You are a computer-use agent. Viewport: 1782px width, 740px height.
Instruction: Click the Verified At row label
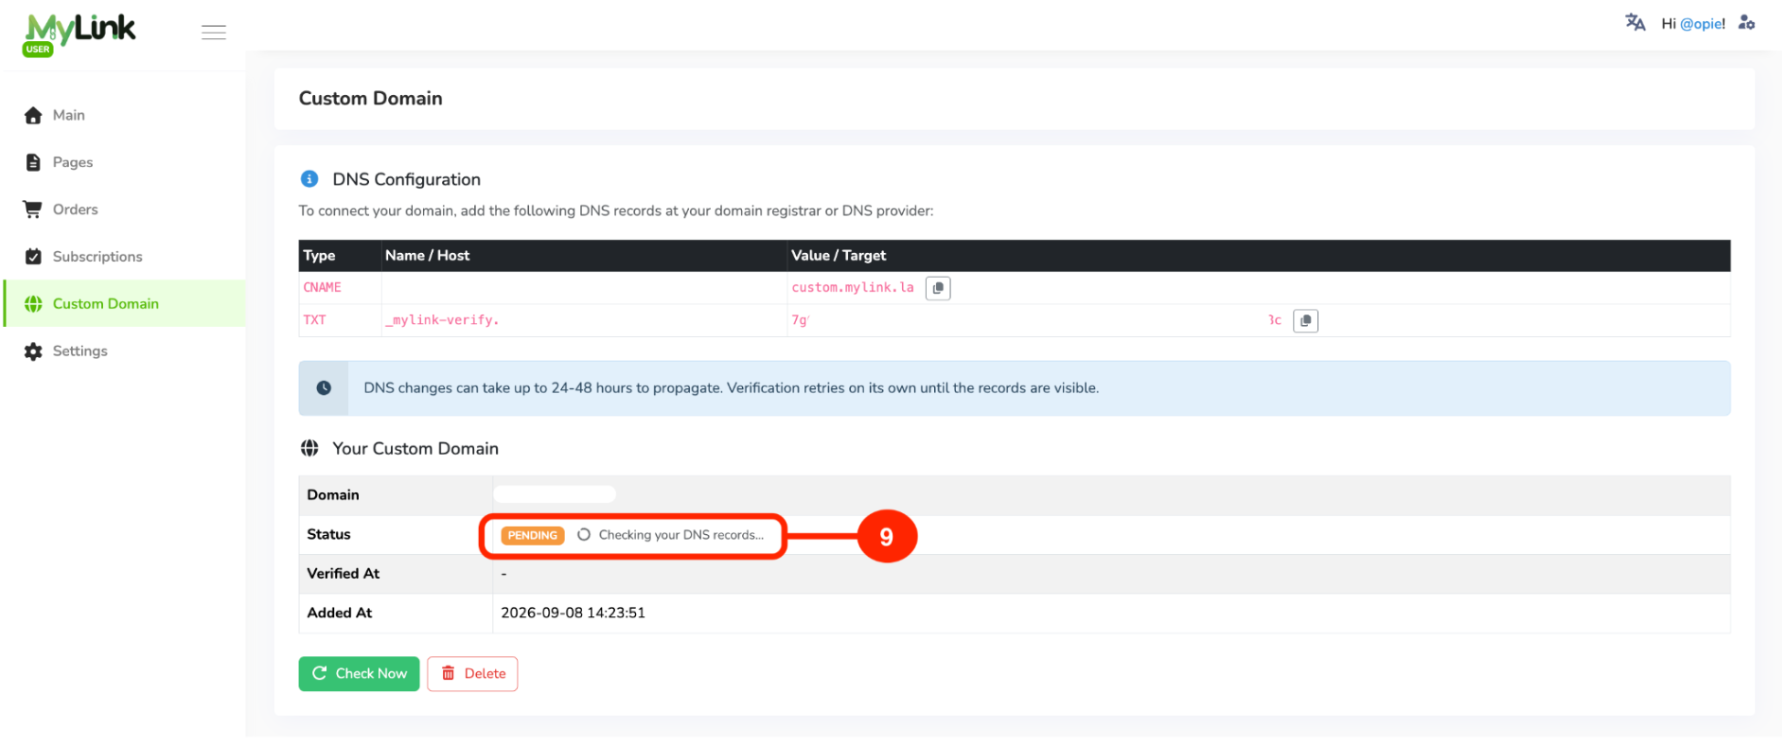(x=343, y=574)
